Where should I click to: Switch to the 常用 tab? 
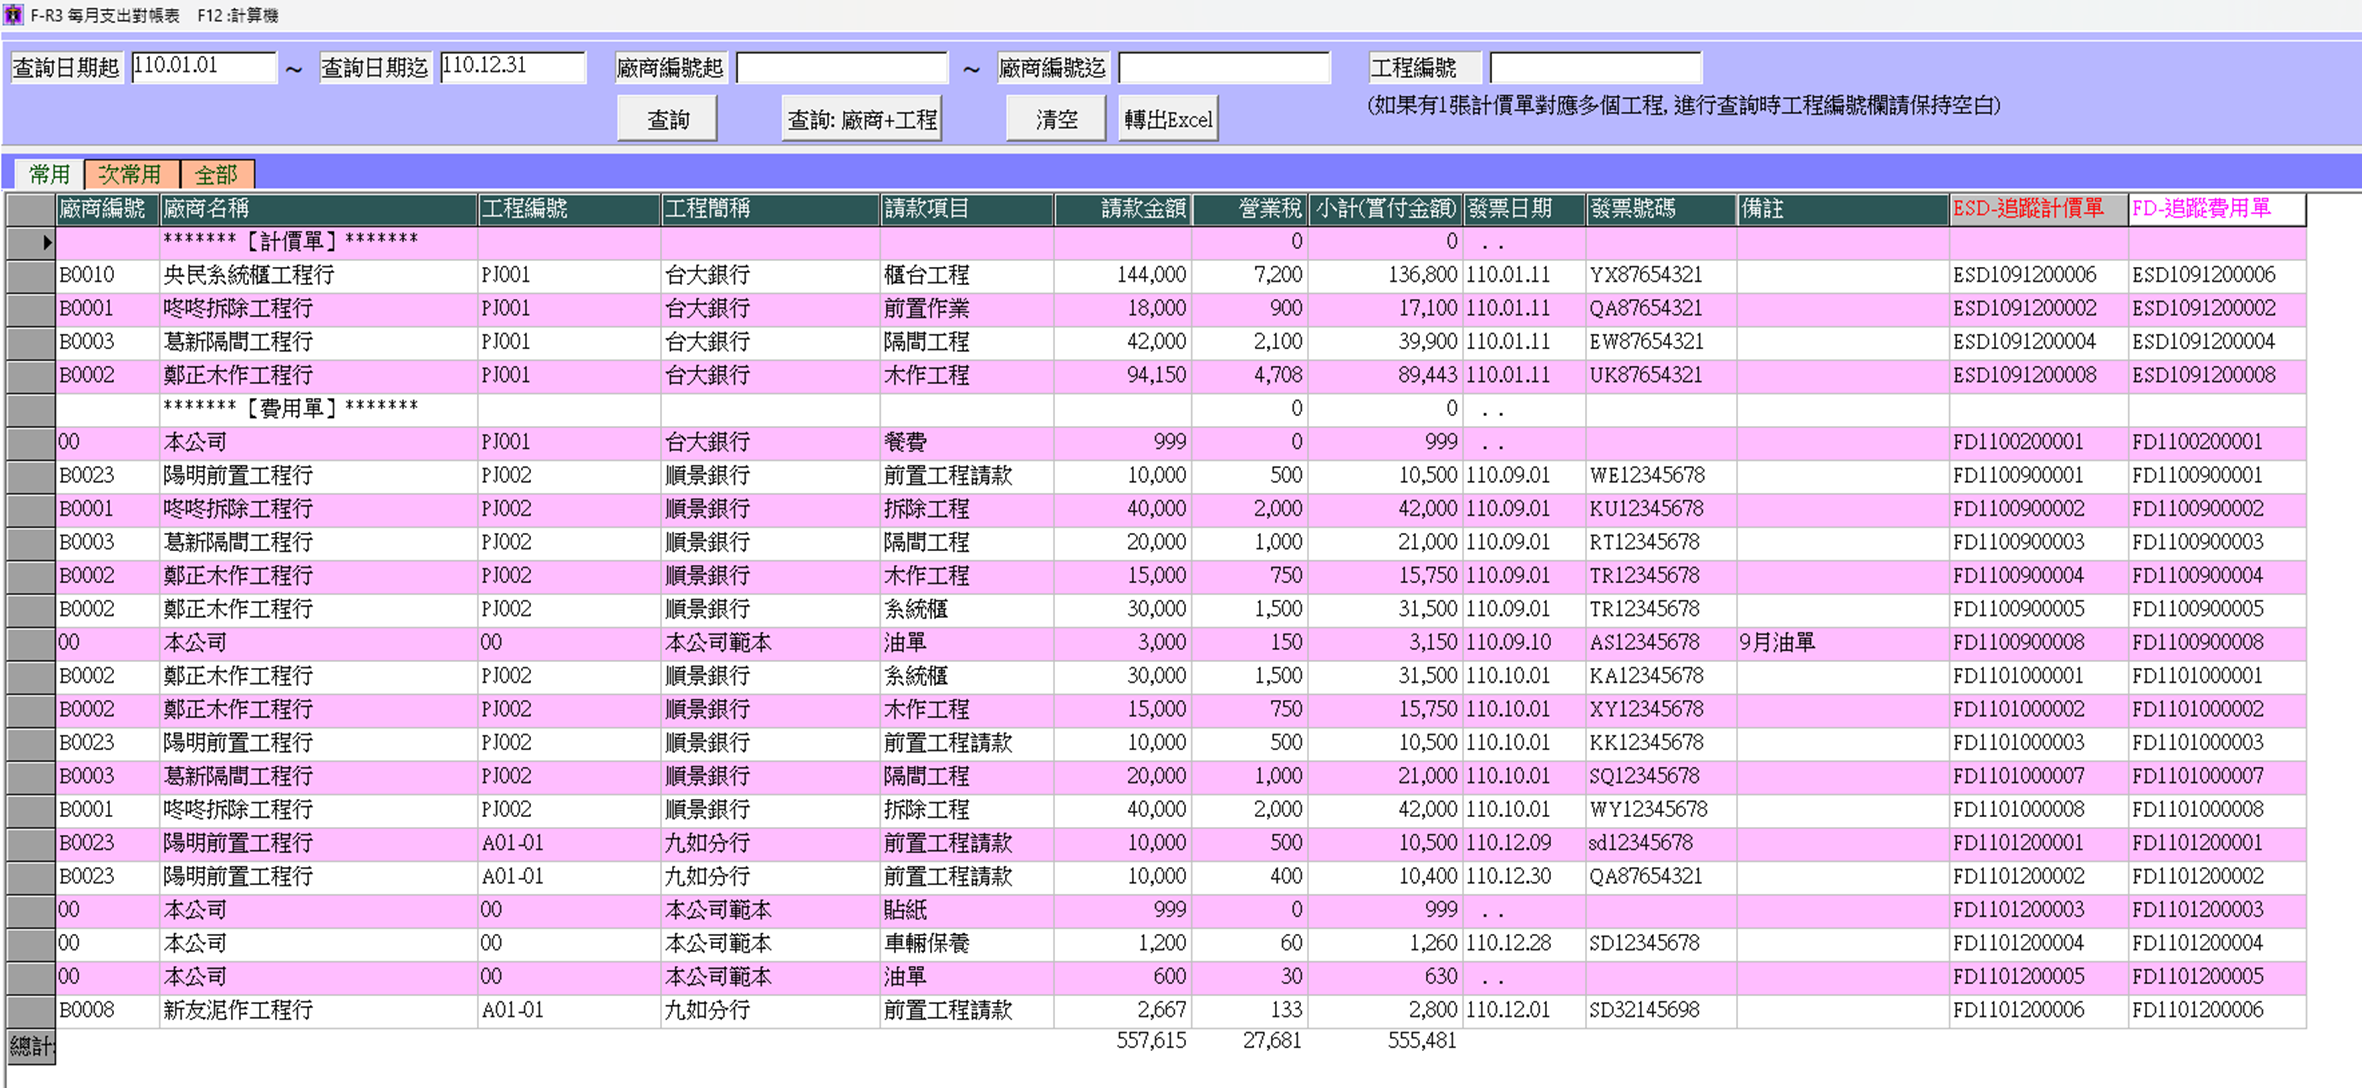49,174
